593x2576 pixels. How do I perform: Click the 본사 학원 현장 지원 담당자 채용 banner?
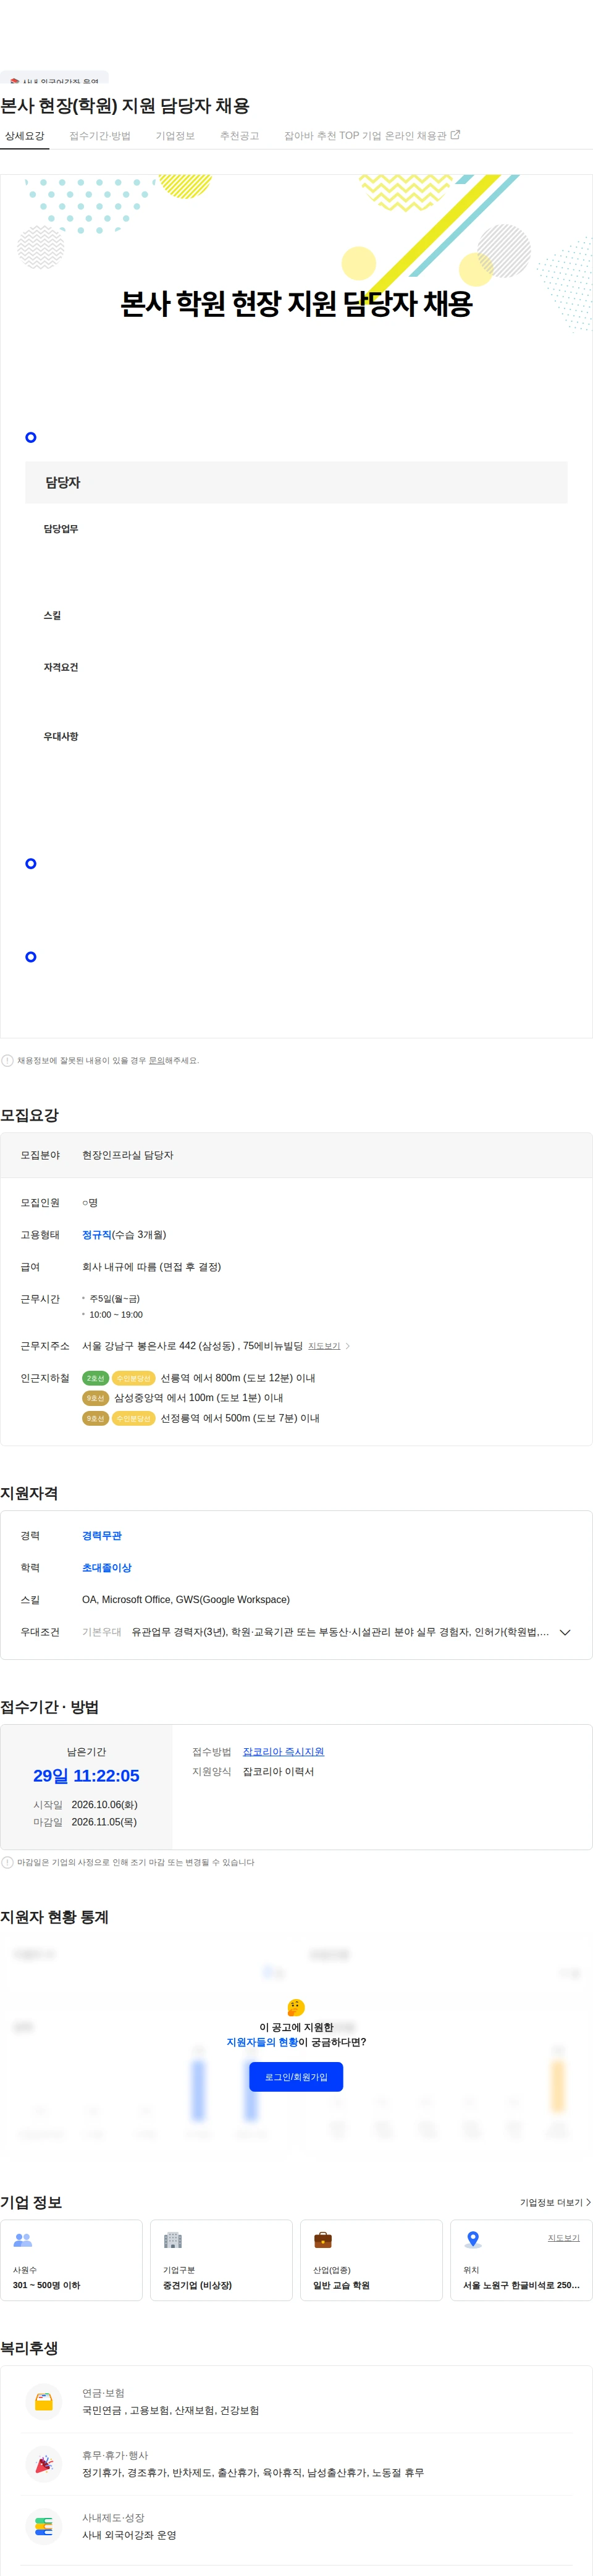tap(296, 304)
